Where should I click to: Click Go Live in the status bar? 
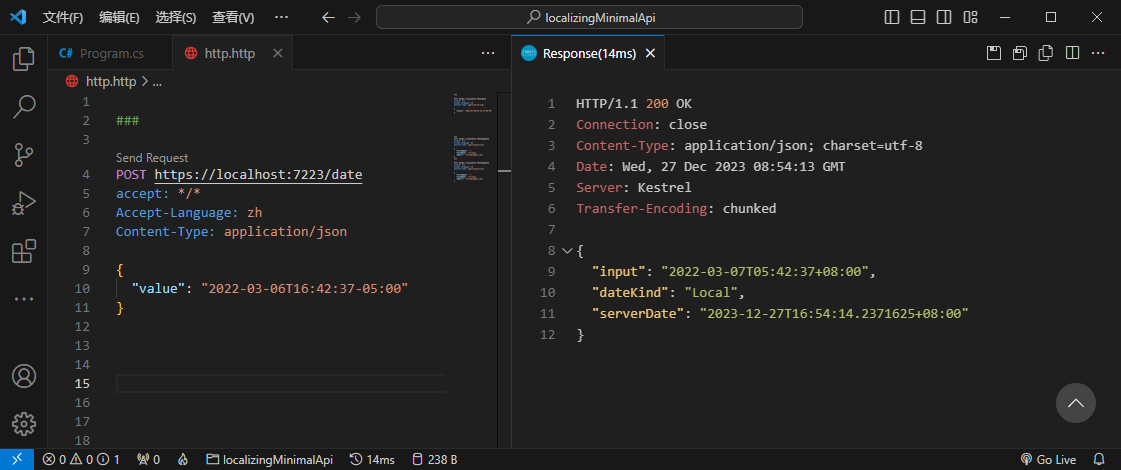(1048, 459)
